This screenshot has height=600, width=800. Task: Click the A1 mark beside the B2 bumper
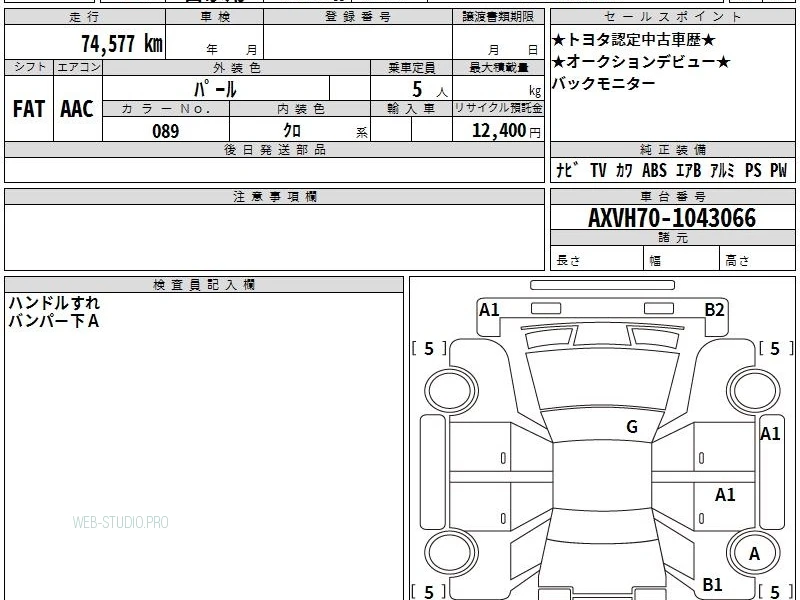point(489,310)
